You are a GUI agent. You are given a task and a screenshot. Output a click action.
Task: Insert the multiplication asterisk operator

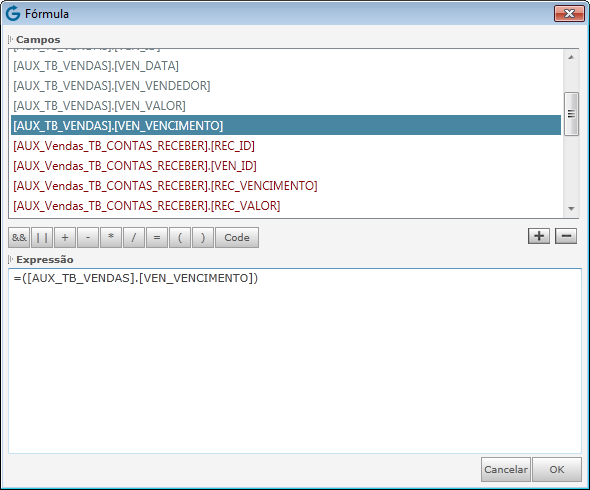coord(111,237)
